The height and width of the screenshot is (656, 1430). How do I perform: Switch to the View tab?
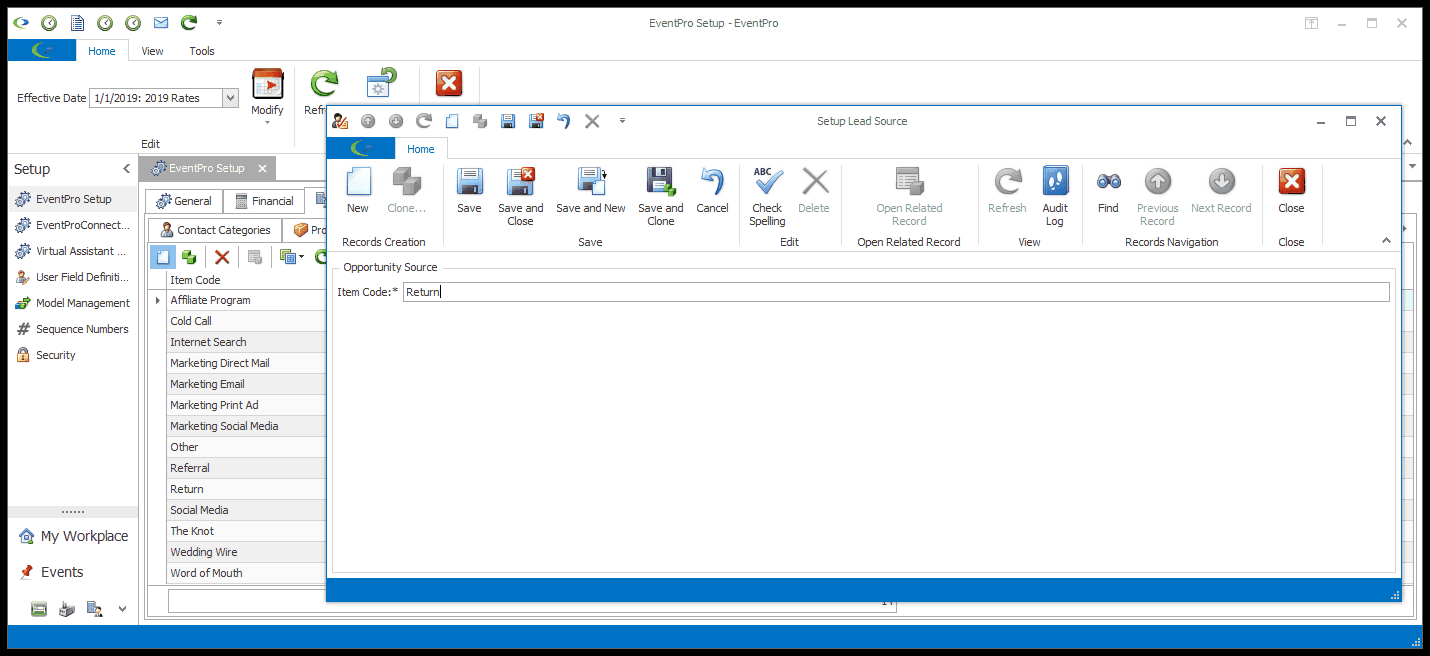[152, 51]
